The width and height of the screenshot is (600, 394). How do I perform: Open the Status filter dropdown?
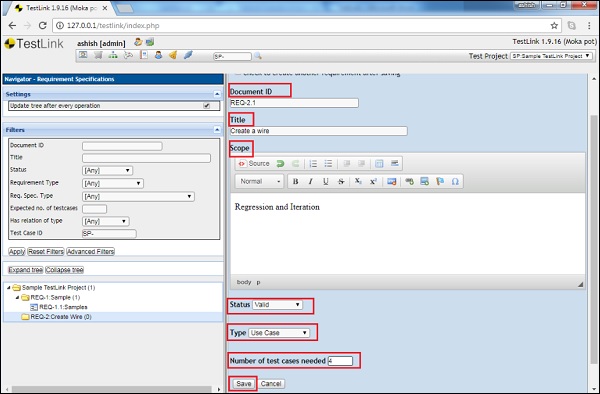tap(107, 171)
